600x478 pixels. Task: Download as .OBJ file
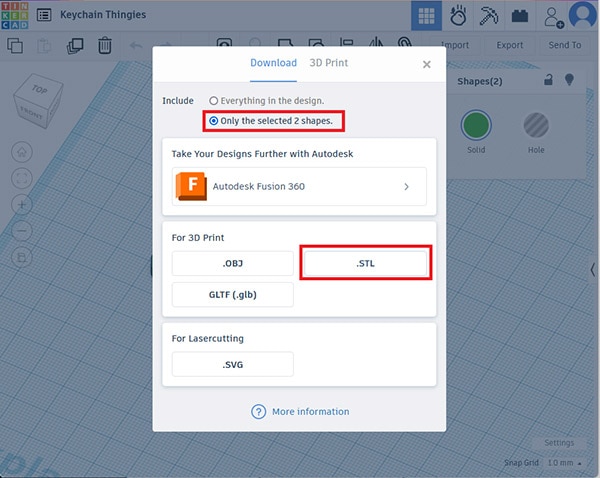(233, 263)
